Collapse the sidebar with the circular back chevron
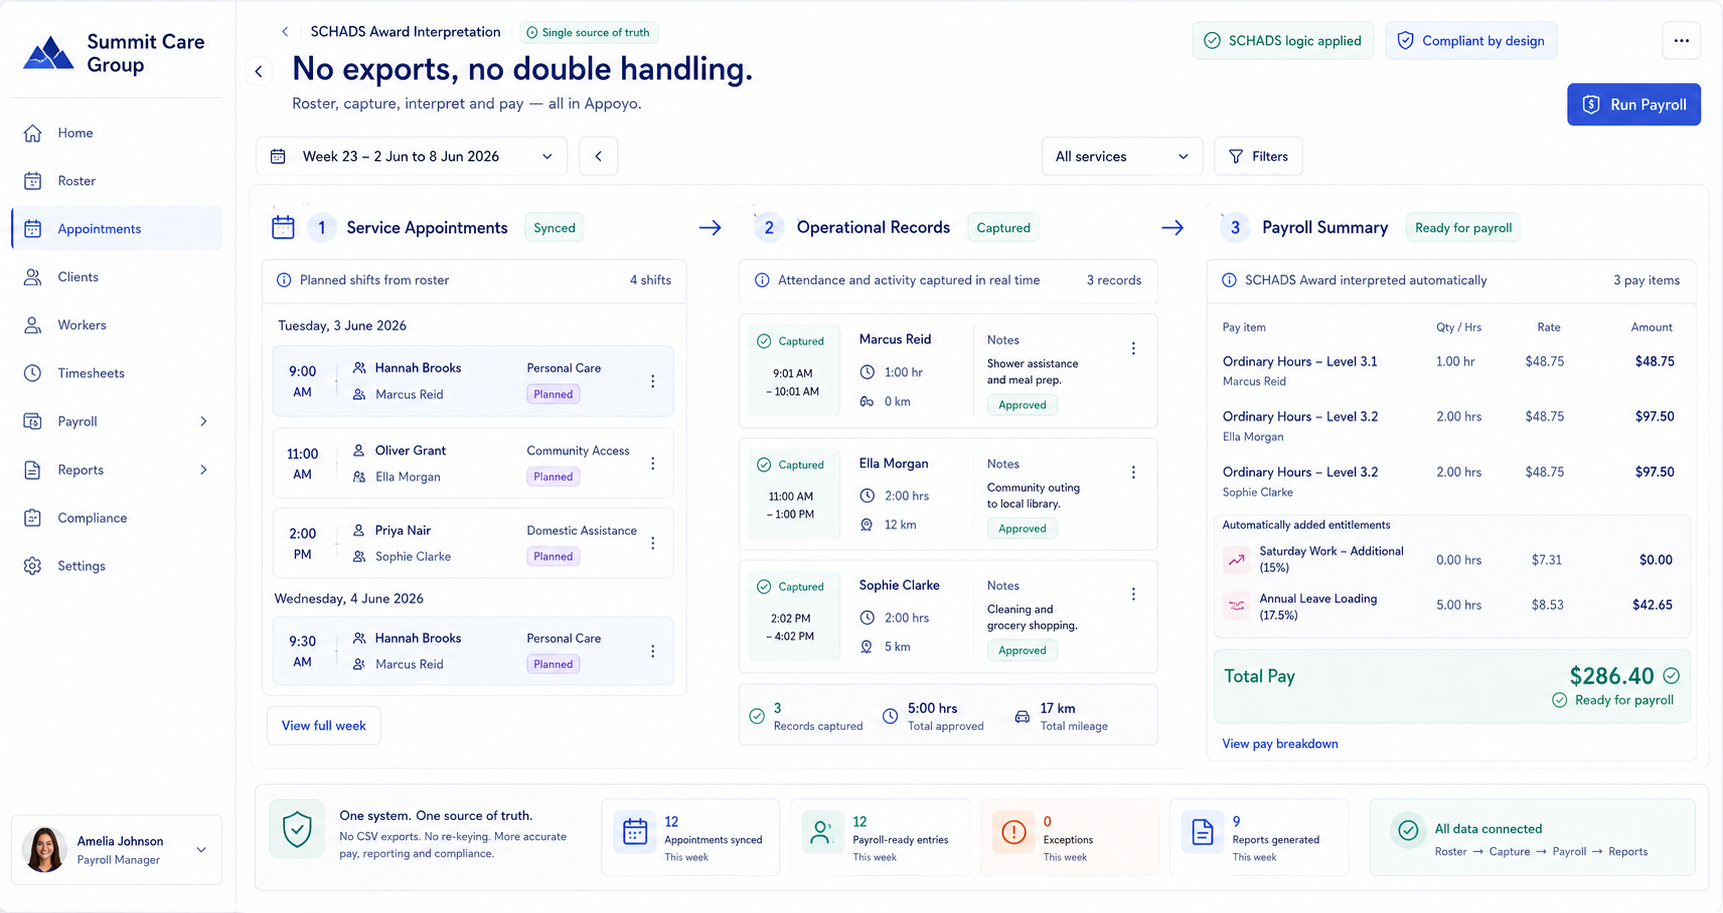Viewport: 1723px width, 913px height. (259, 71)
